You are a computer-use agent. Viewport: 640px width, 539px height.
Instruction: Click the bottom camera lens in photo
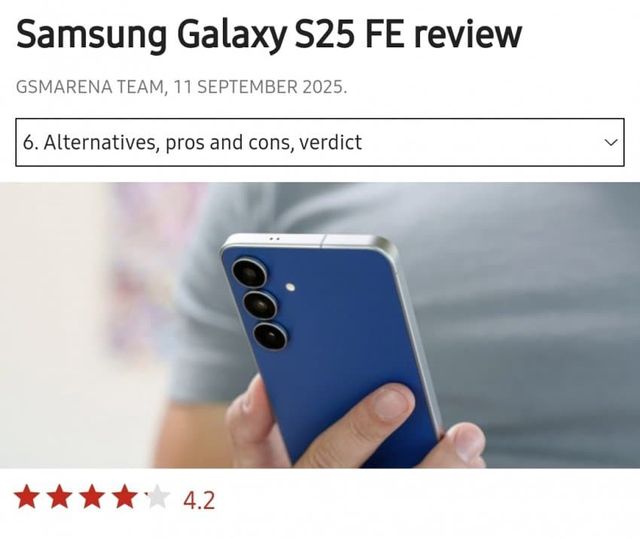pos(270,337)
